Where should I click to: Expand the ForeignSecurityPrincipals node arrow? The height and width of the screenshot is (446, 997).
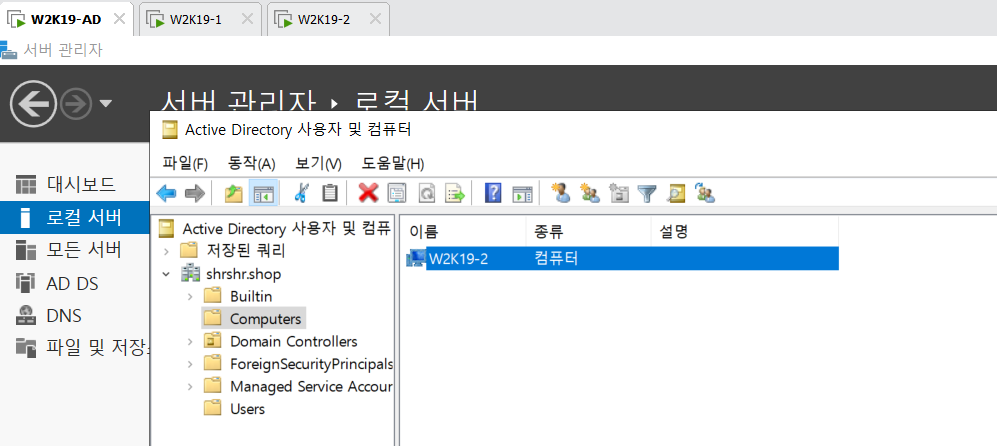189,364
